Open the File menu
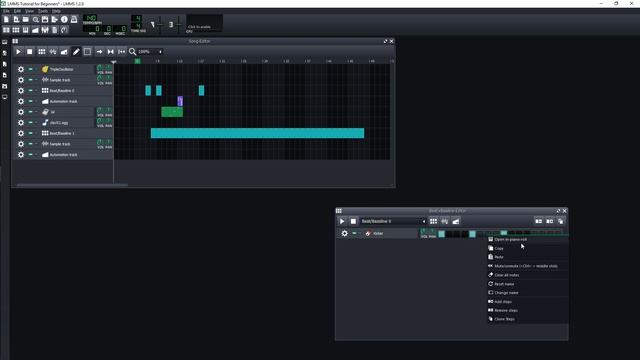The height and width of the screenshot is (360, 640). point(6,11)
